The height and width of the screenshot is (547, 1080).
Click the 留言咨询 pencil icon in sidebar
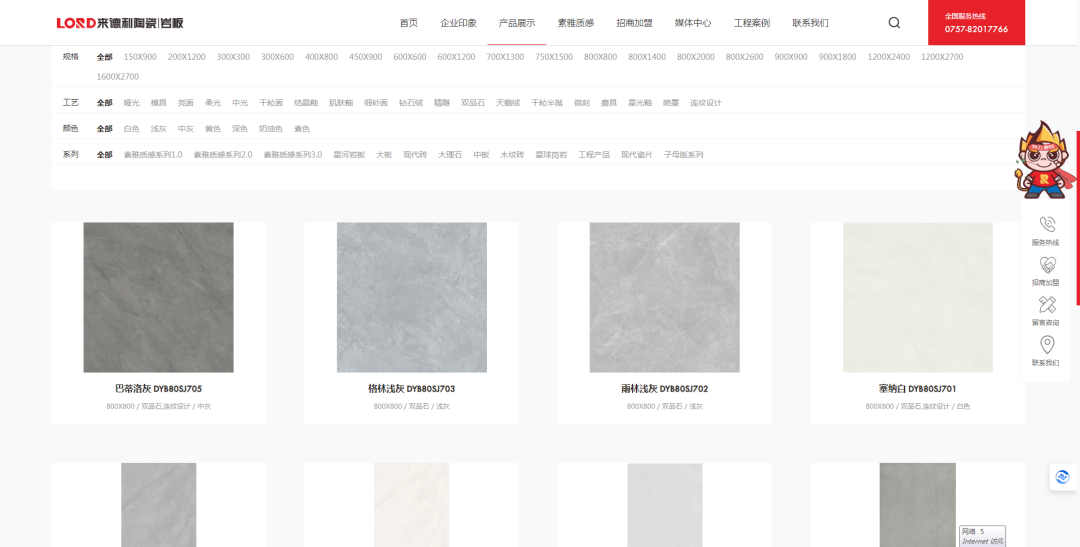tap(1046, 305)
